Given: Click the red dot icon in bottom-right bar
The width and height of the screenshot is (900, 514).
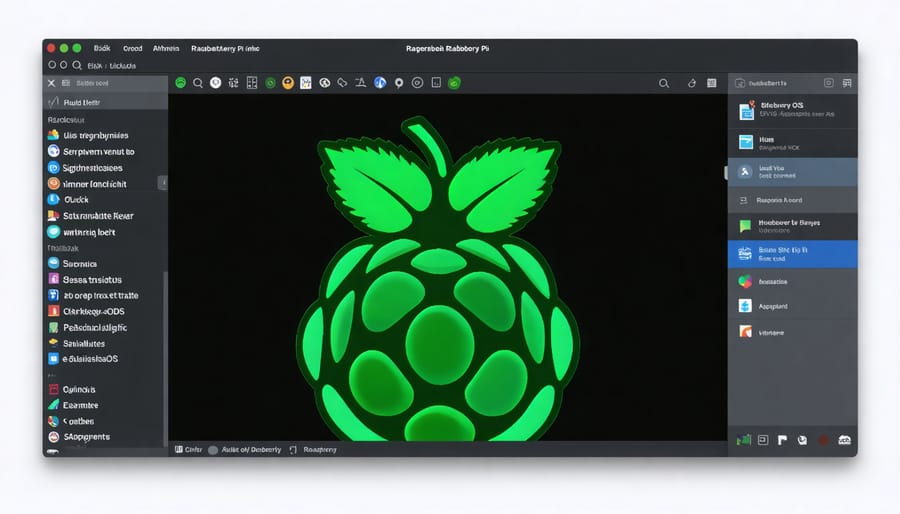Looking at the screenshot, I should pos(824,440).
